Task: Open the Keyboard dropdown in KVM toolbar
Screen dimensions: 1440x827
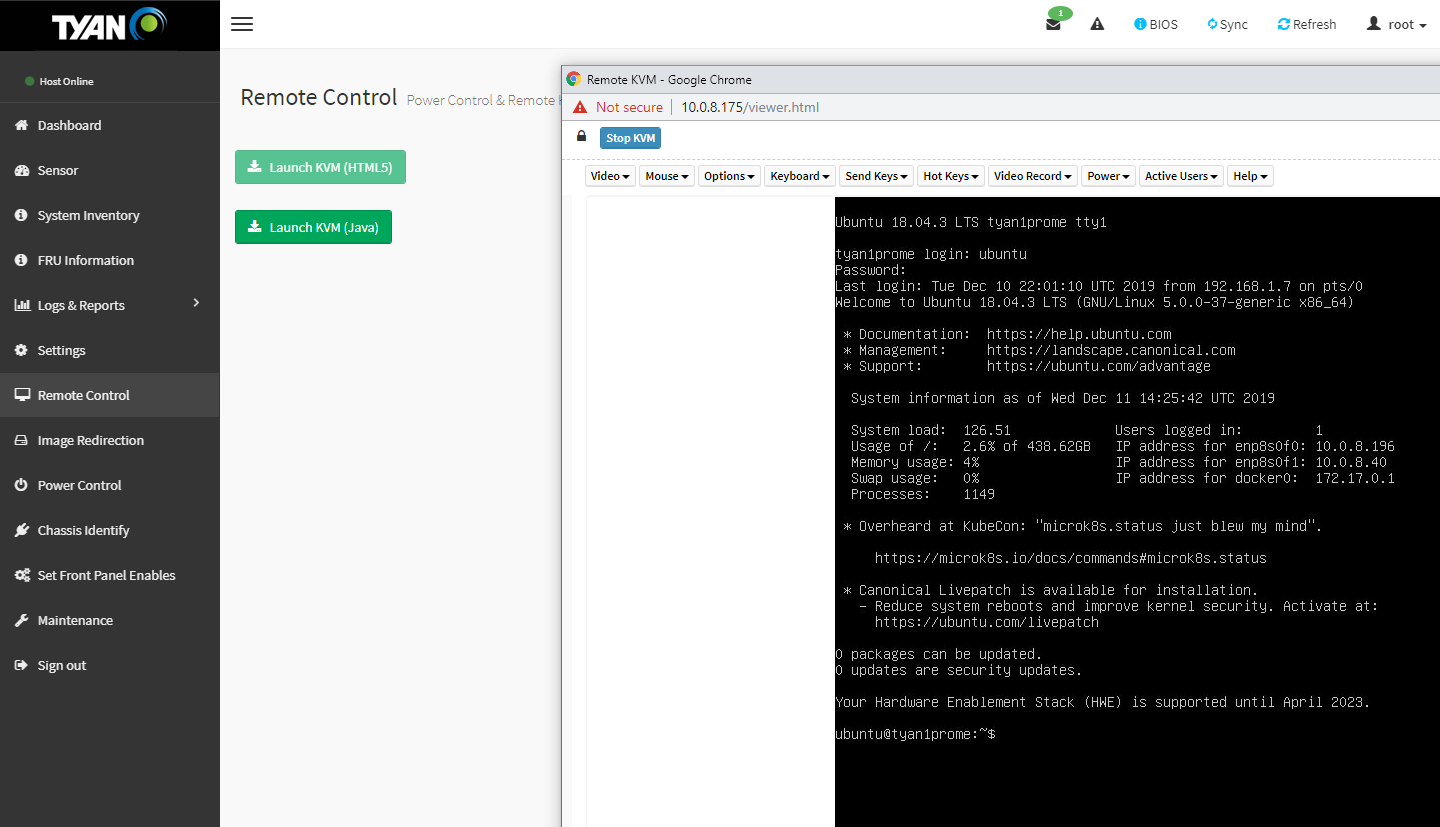Action: 800,176
